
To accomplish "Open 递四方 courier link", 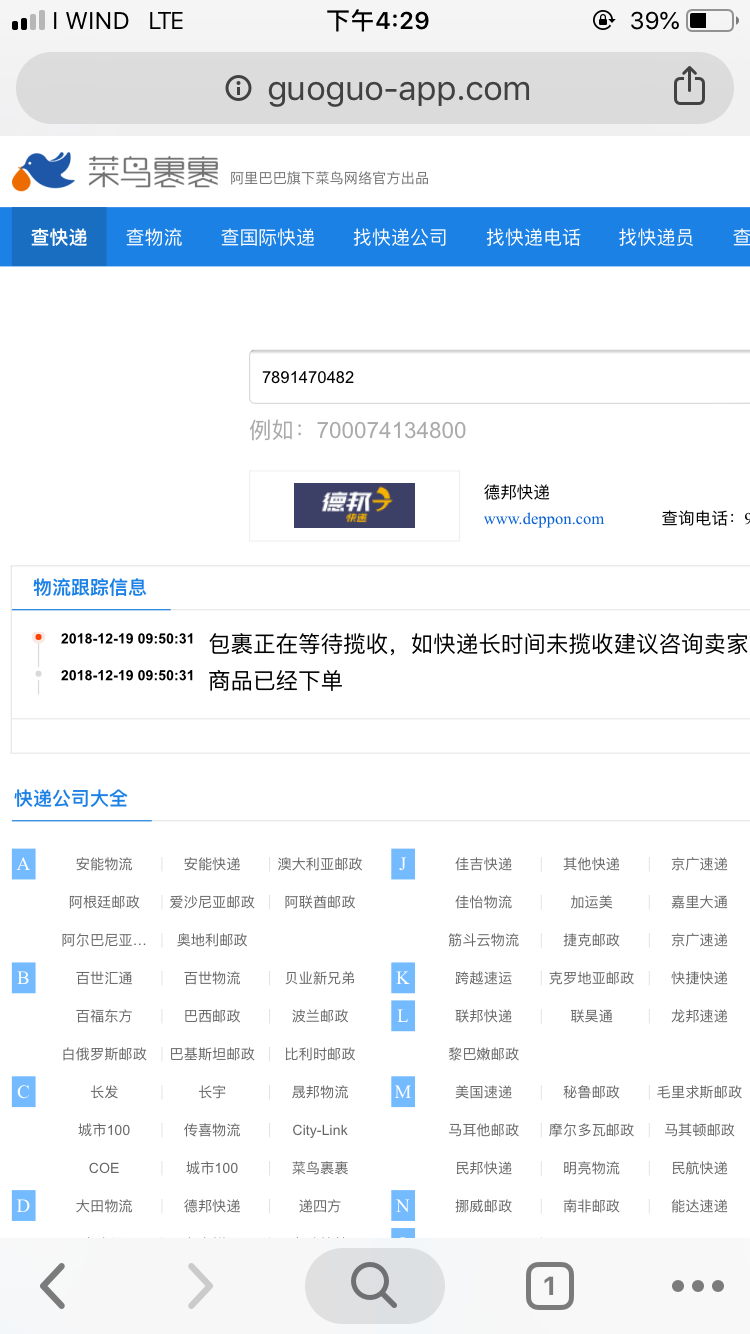I will [x=320, y=1206].
